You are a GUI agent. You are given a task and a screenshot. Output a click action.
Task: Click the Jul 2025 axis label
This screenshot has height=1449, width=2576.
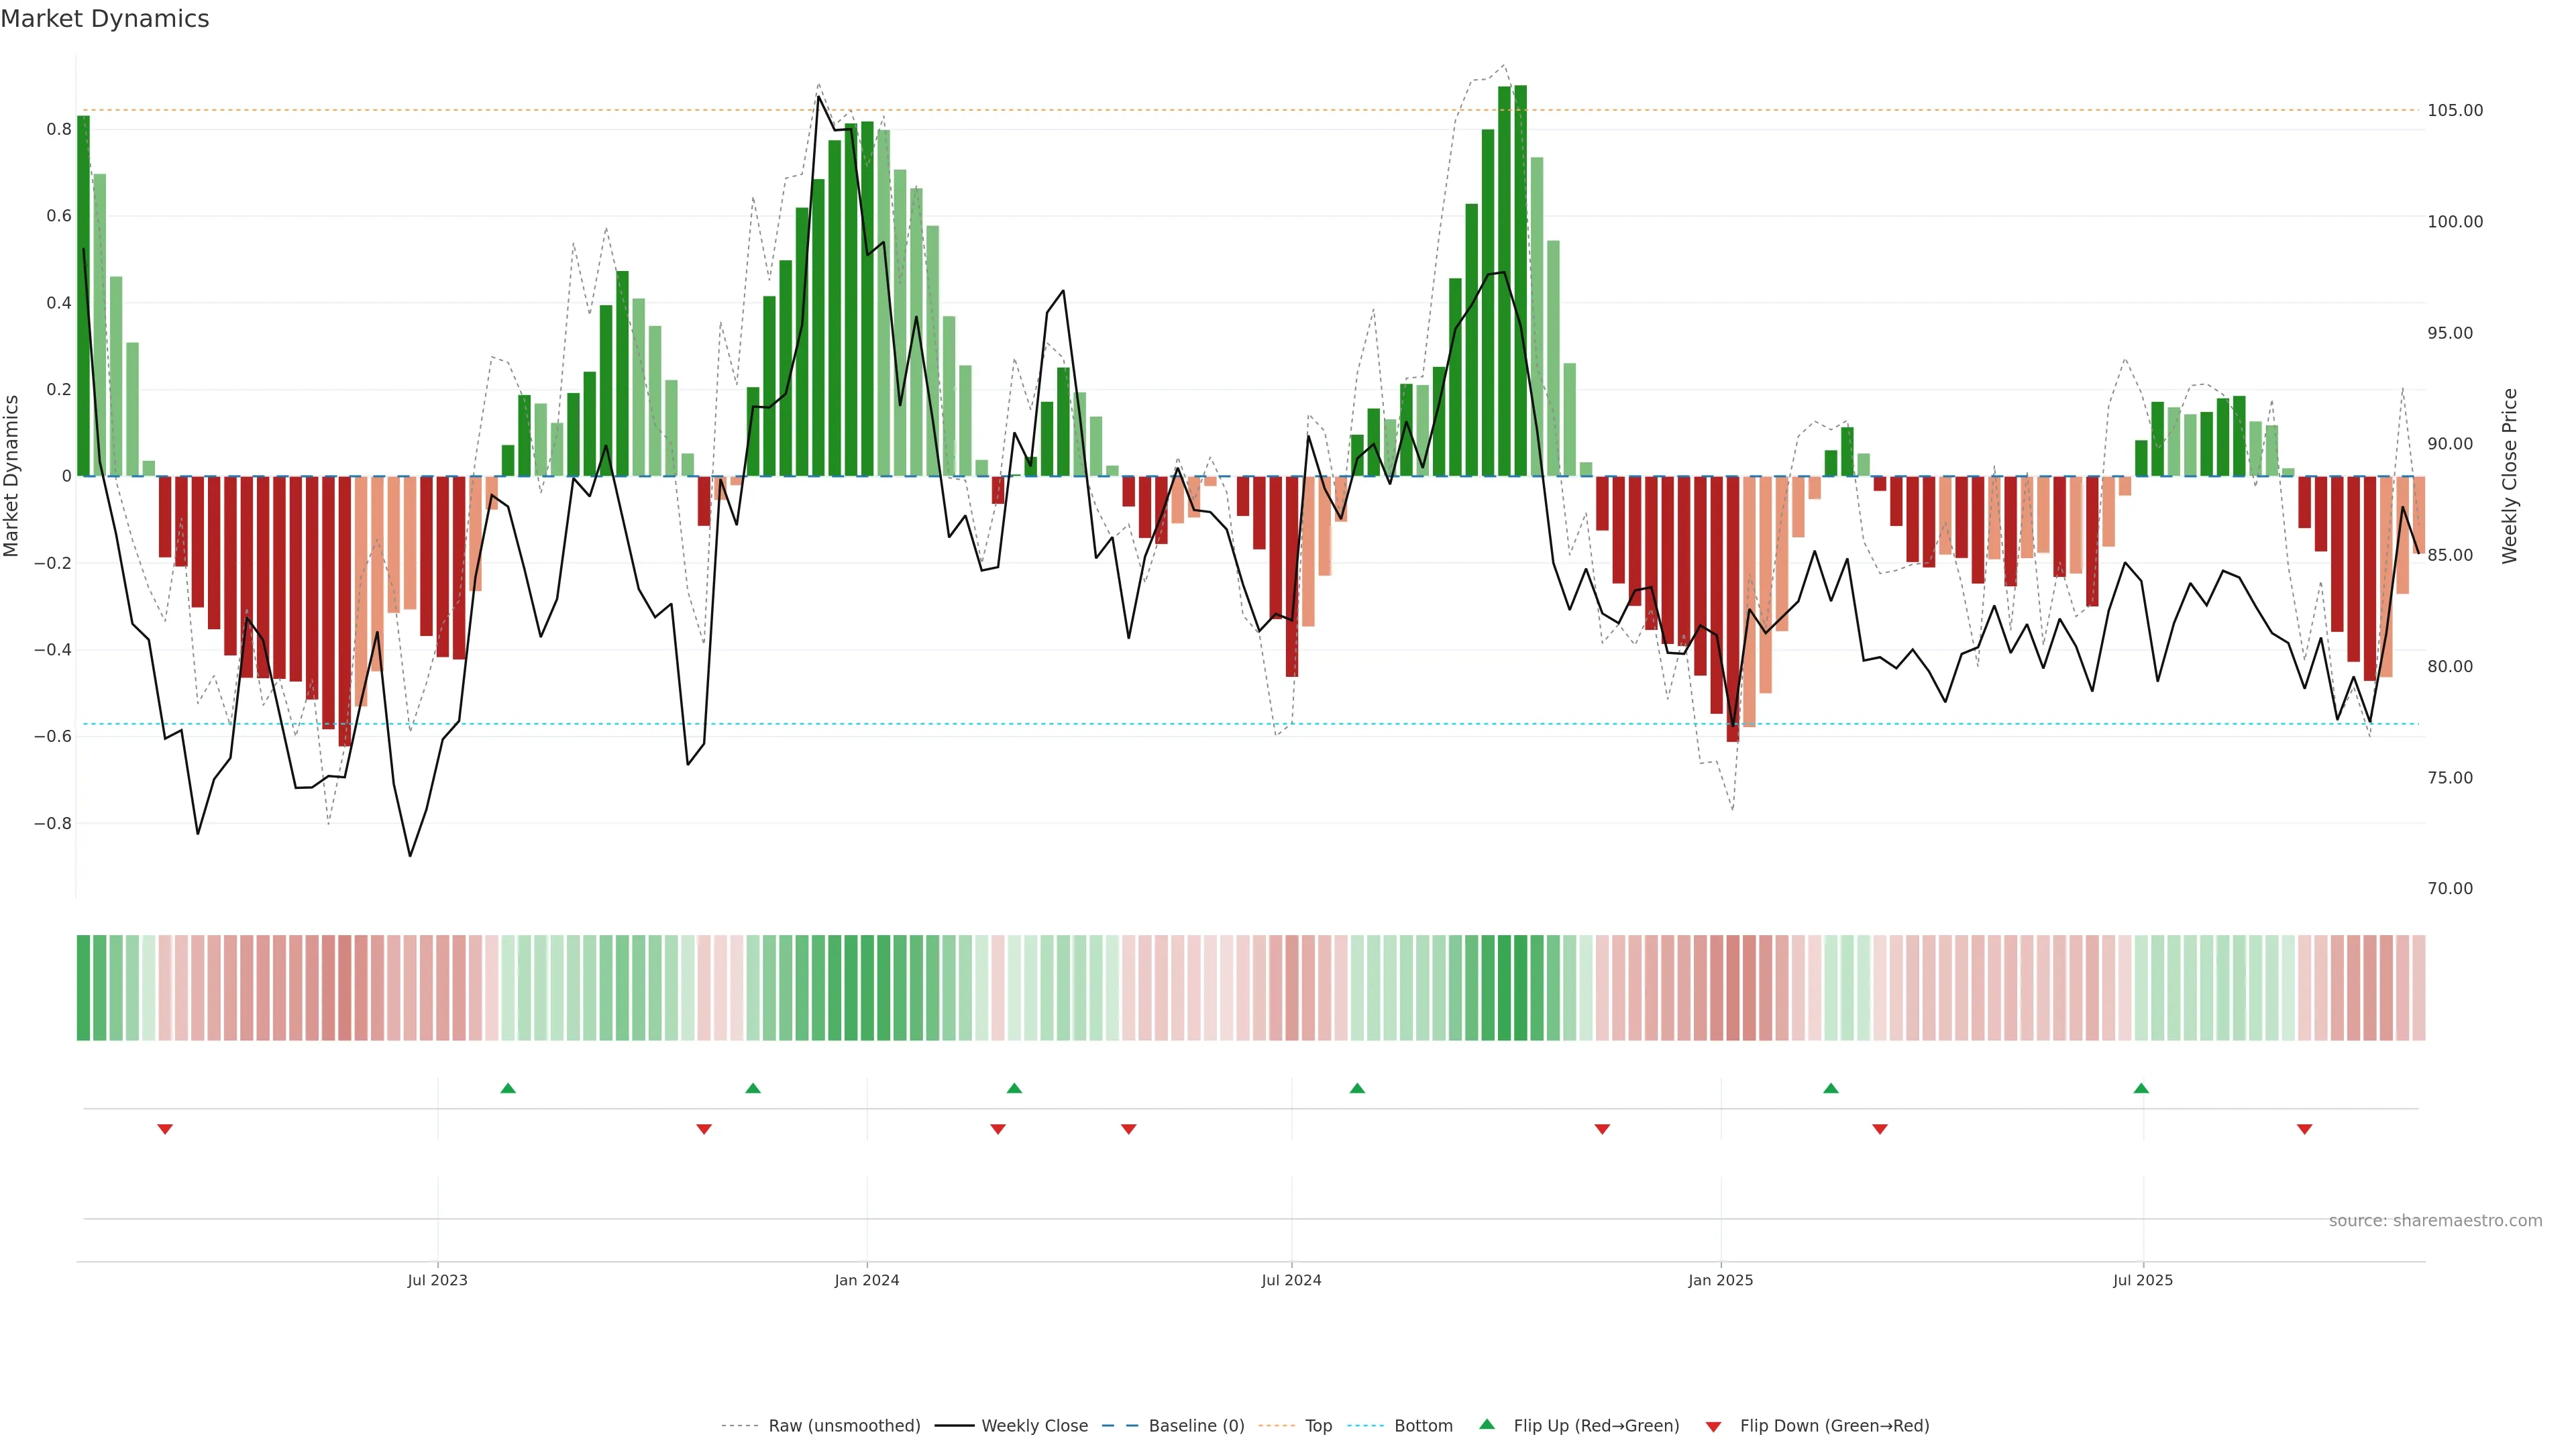[x=2143, y=1280]
